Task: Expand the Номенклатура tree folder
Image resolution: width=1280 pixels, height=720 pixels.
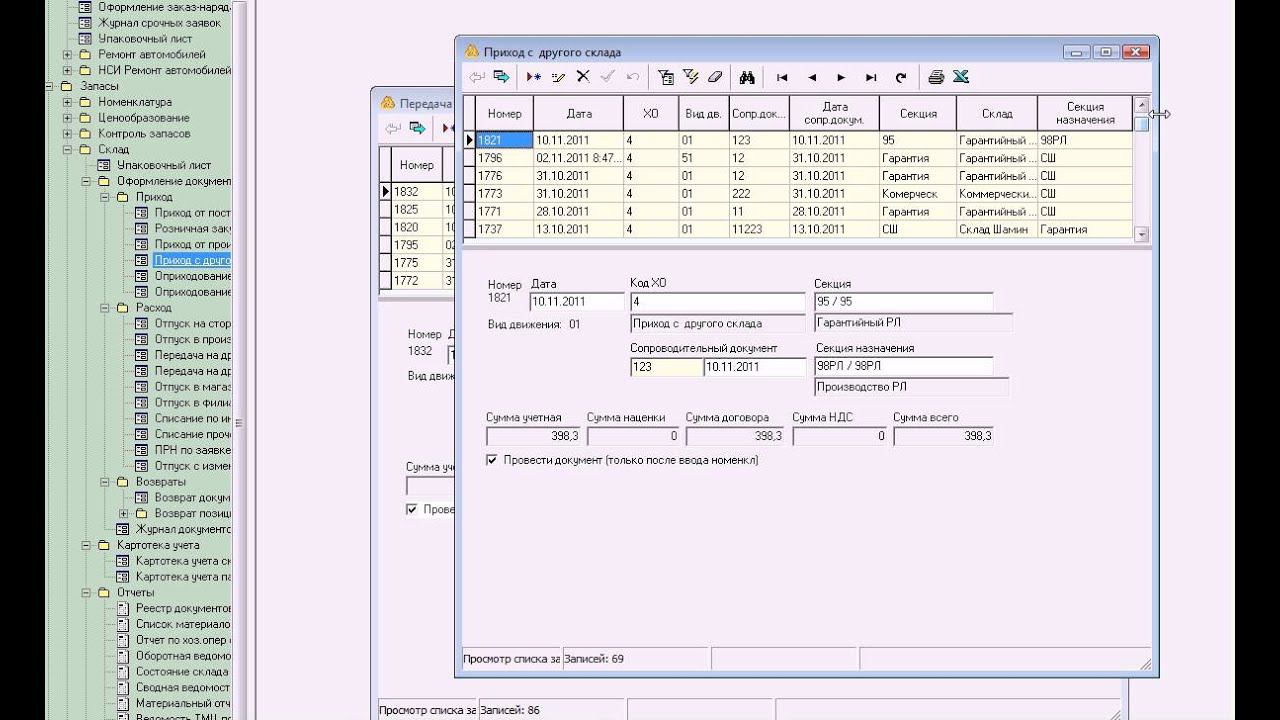Action: (68, 102)
